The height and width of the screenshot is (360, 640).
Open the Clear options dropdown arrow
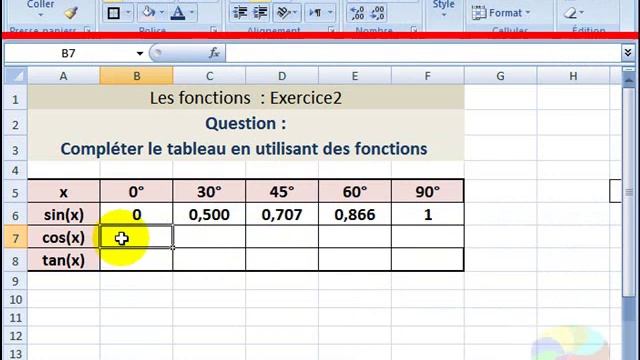[582, 13]
